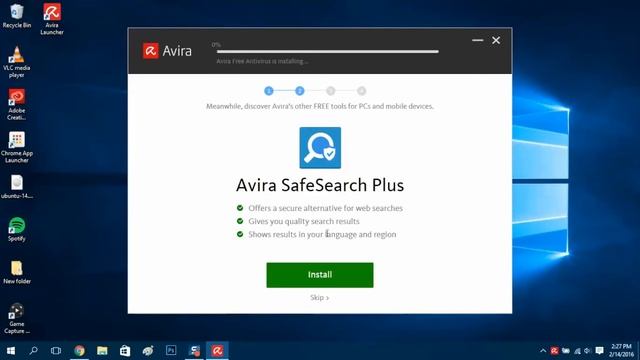The width and height of the screenshot is (640, 360).
Task: Click the 'Meanwhile, discover Avira's other FREE tools' text
Action: (320, 106)
